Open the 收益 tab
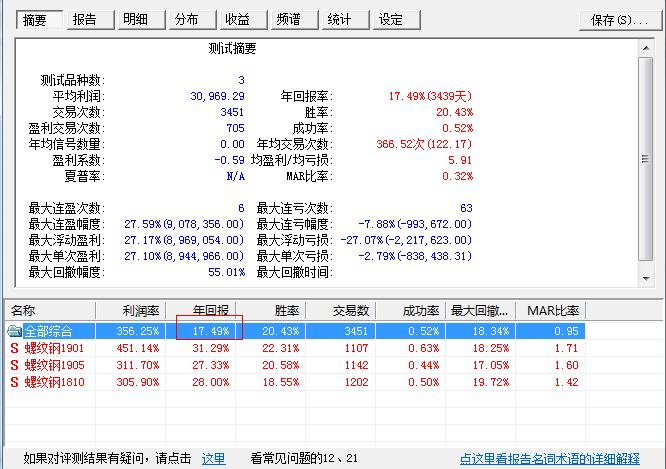This screenshot has height=469, width=666. click(x=243, y=20)
